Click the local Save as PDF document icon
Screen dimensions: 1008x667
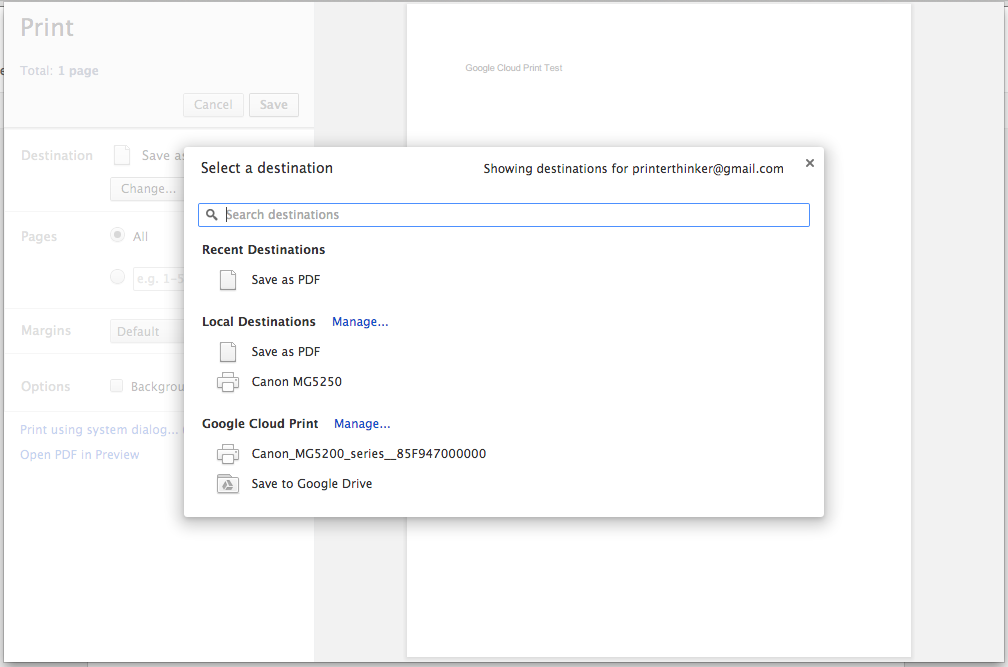[228, 352]
